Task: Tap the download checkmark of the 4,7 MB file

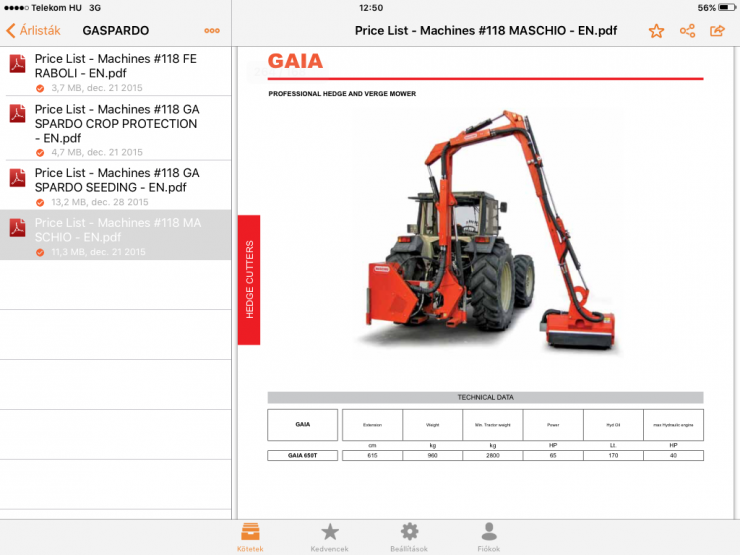Action: tap(40, 152)
